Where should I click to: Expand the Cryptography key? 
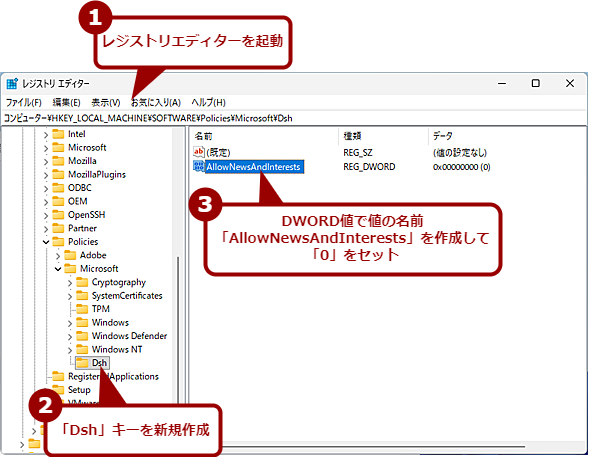click(x=70, y=283)
